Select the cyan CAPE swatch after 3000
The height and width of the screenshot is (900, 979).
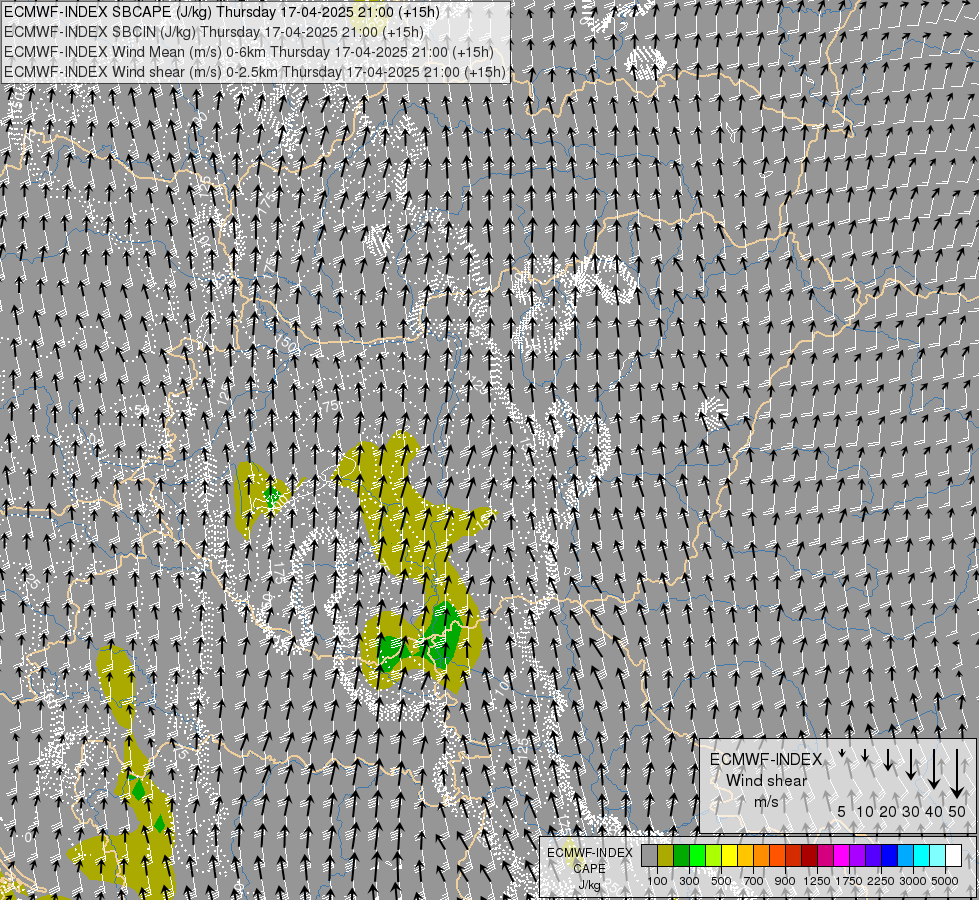[922, 856]
